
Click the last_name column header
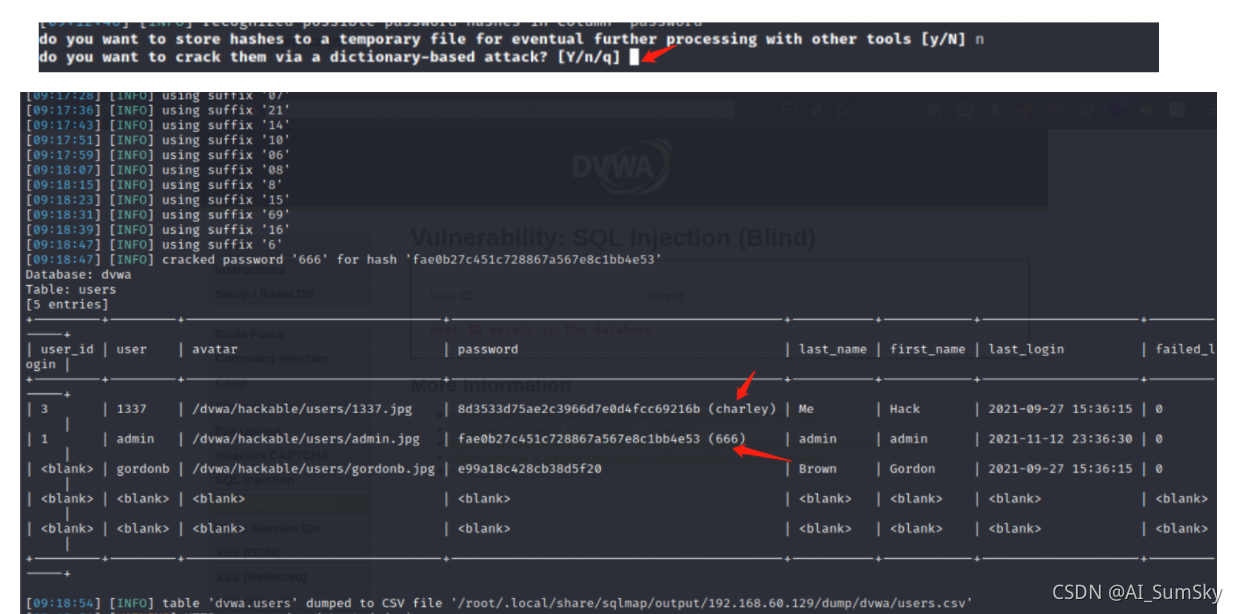pos(833,350)
